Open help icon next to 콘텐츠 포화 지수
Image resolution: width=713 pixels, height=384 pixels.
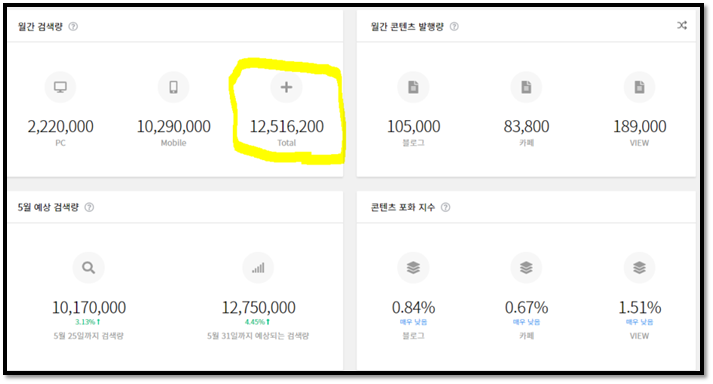[446, 207]
